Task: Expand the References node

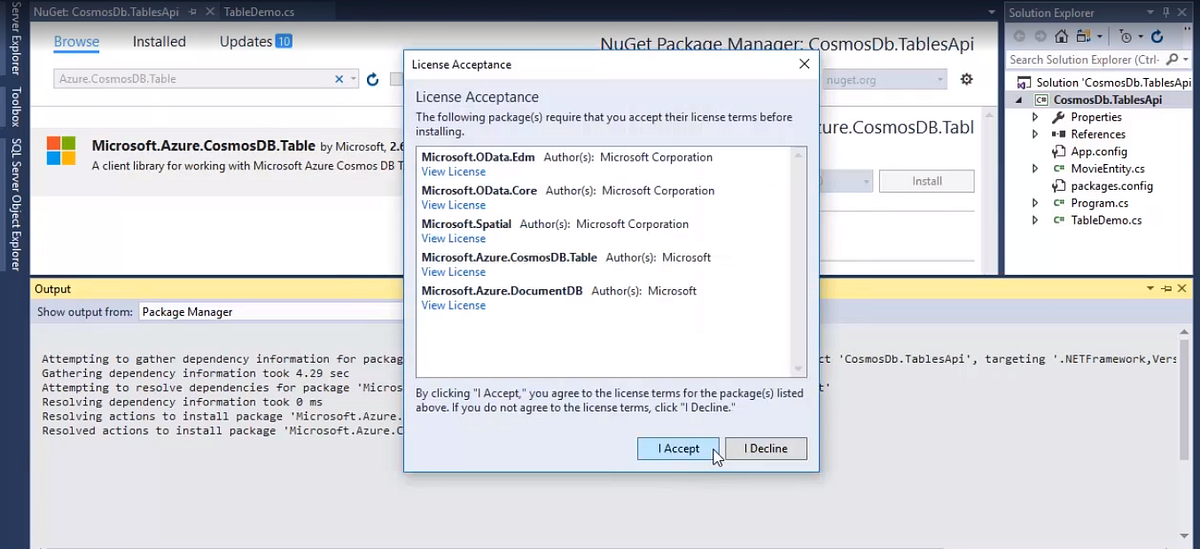Action: (x=1035, y=134)
